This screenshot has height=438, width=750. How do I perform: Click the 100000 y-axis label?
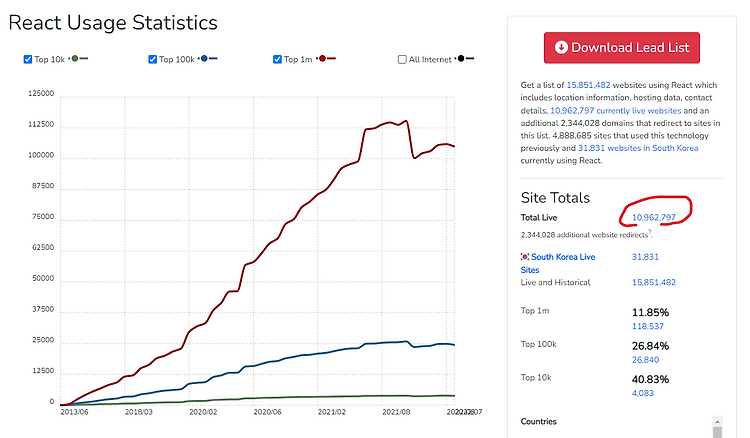(x=41, y=155)
